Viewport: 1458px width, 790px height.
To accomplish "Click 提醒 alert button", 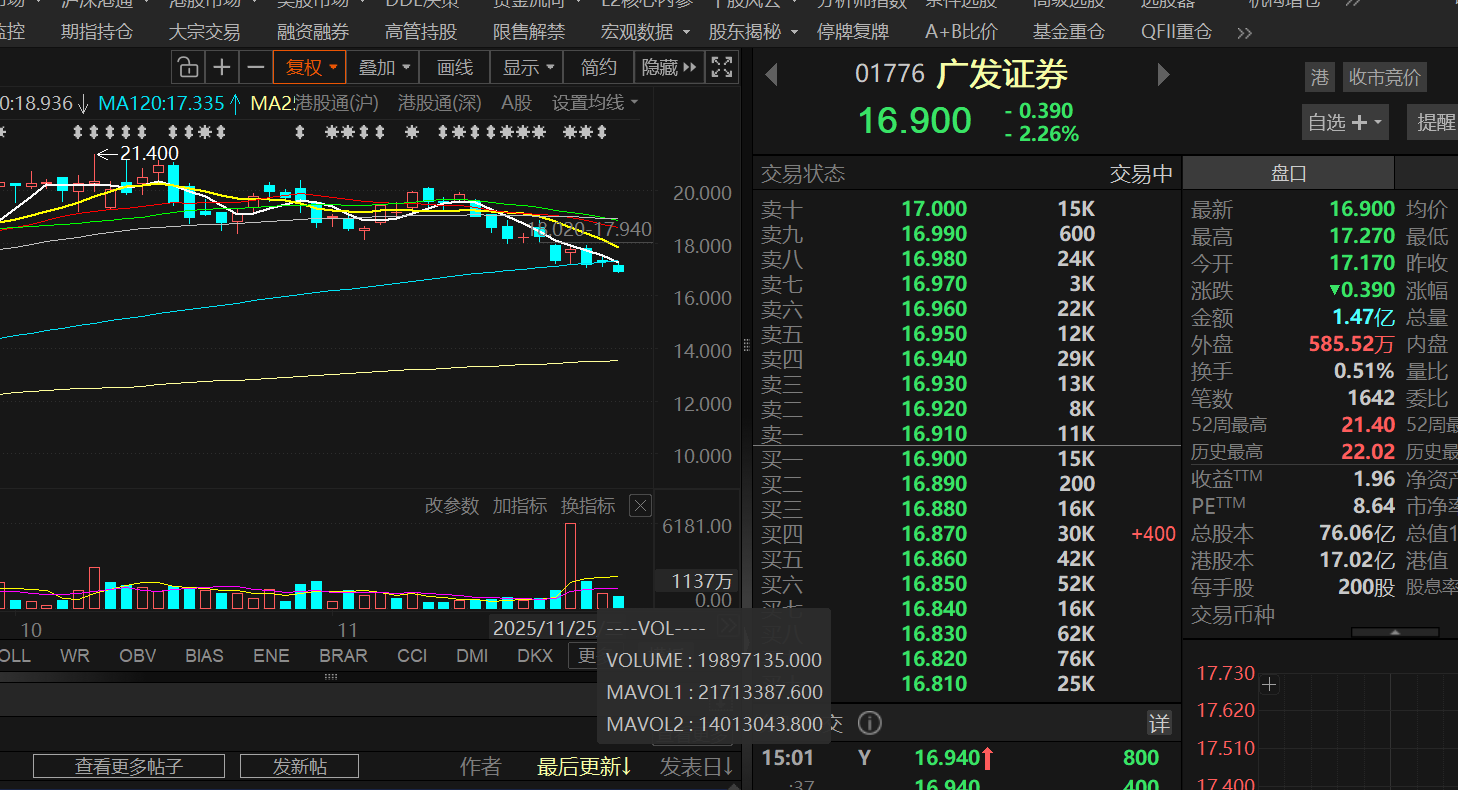I will point(1434,122).
